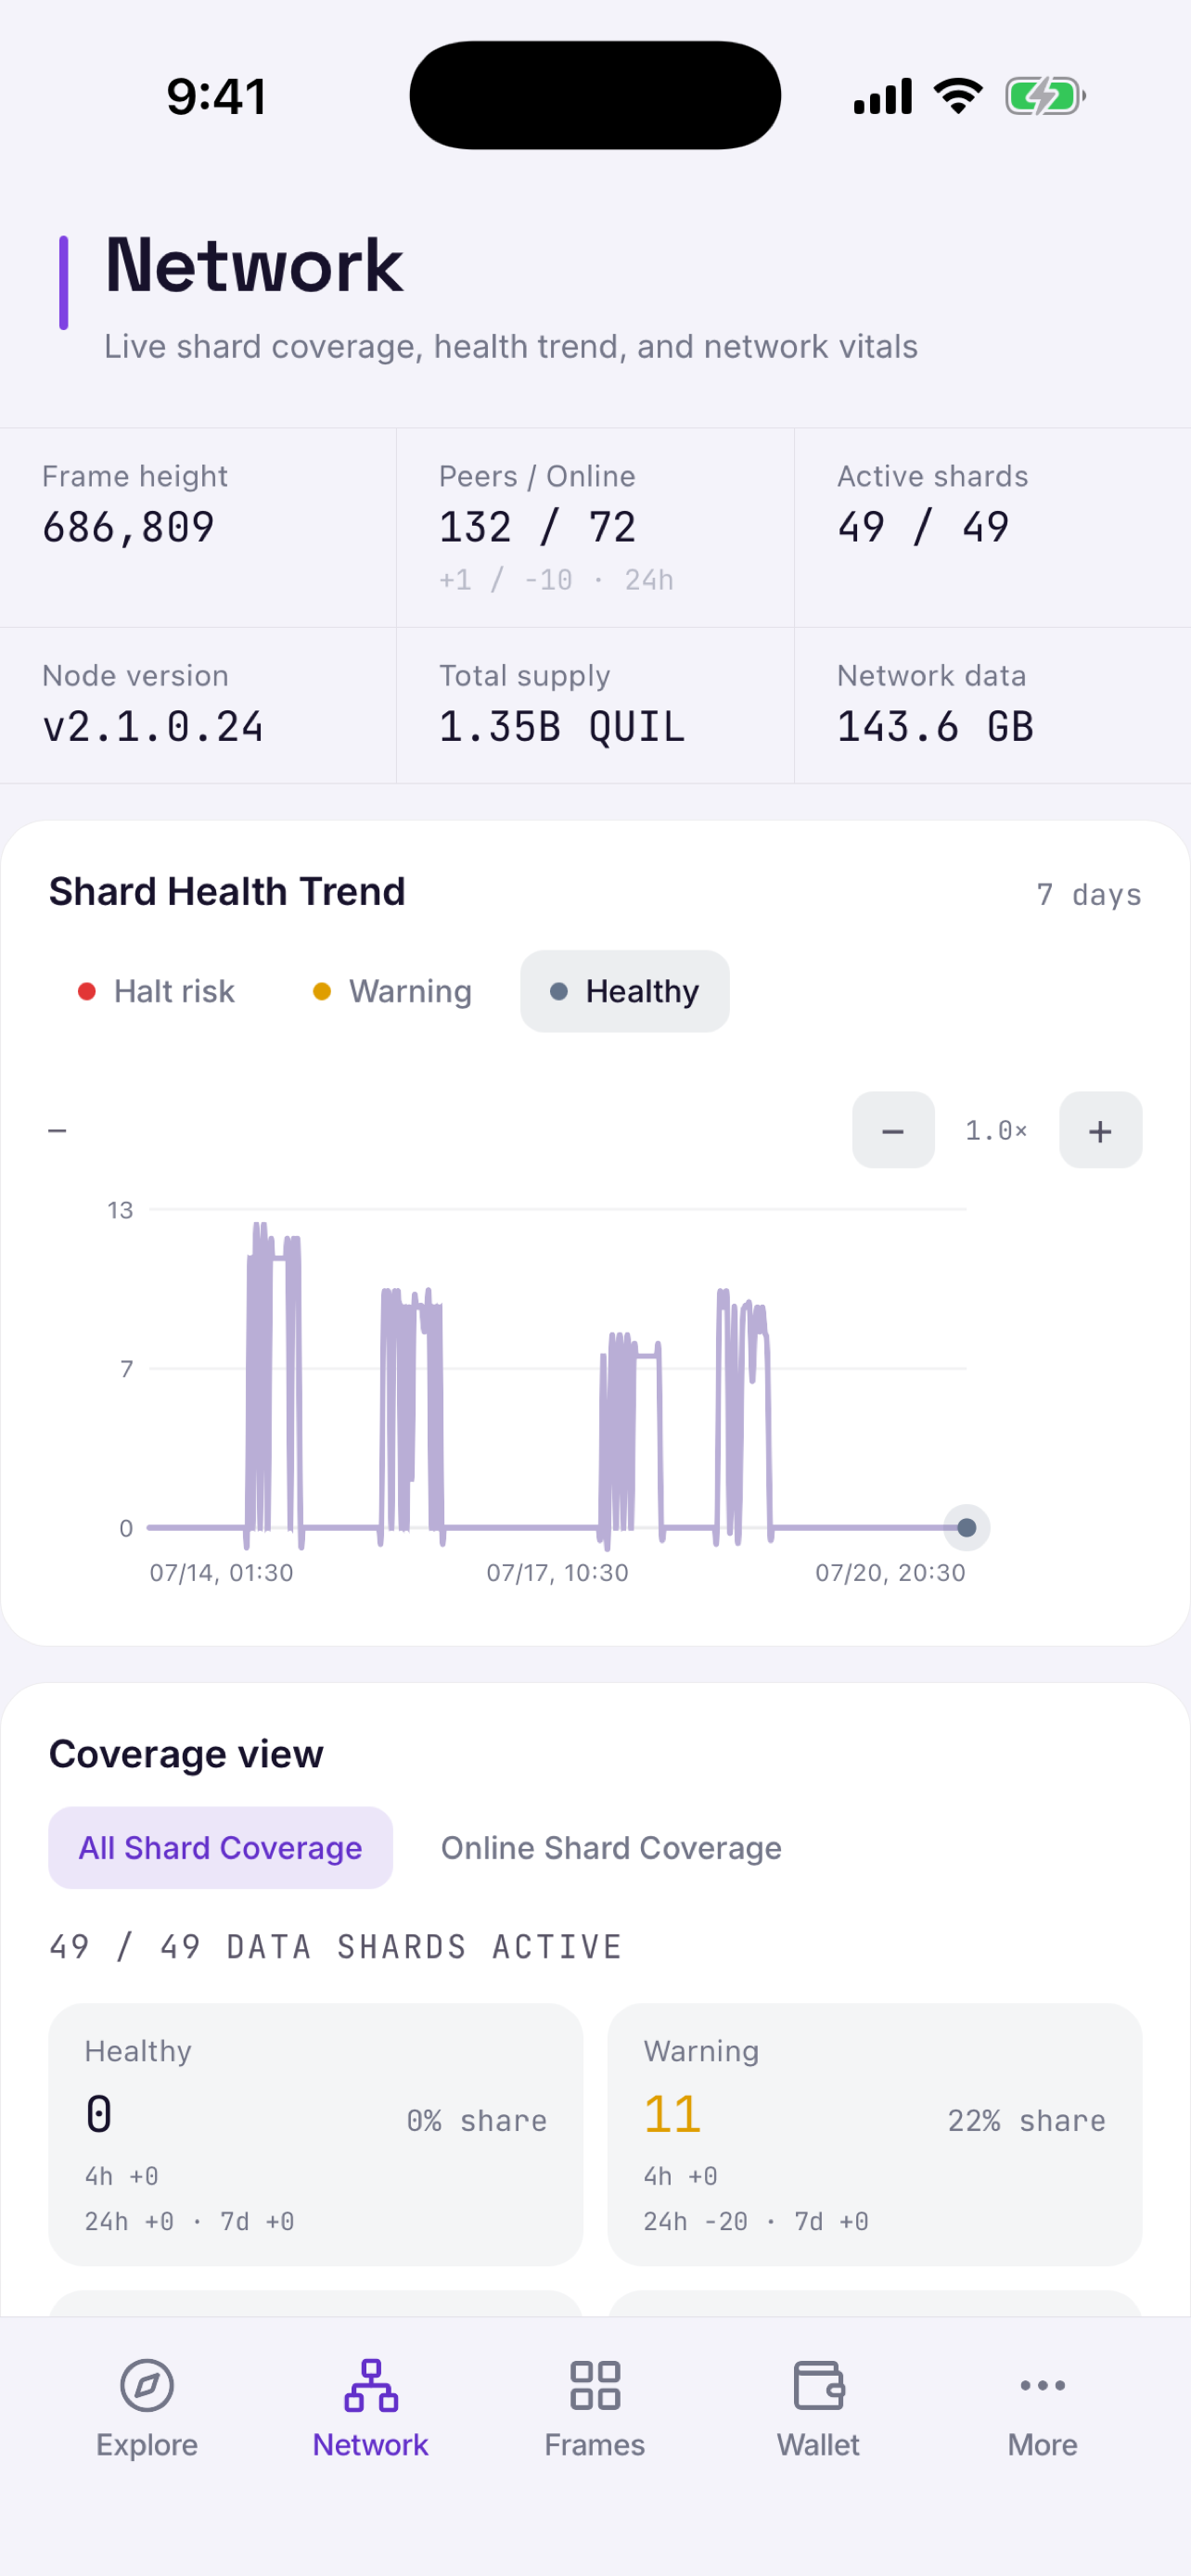Tap the Network page title
1191x2576 pixels.
pos(254,265)
